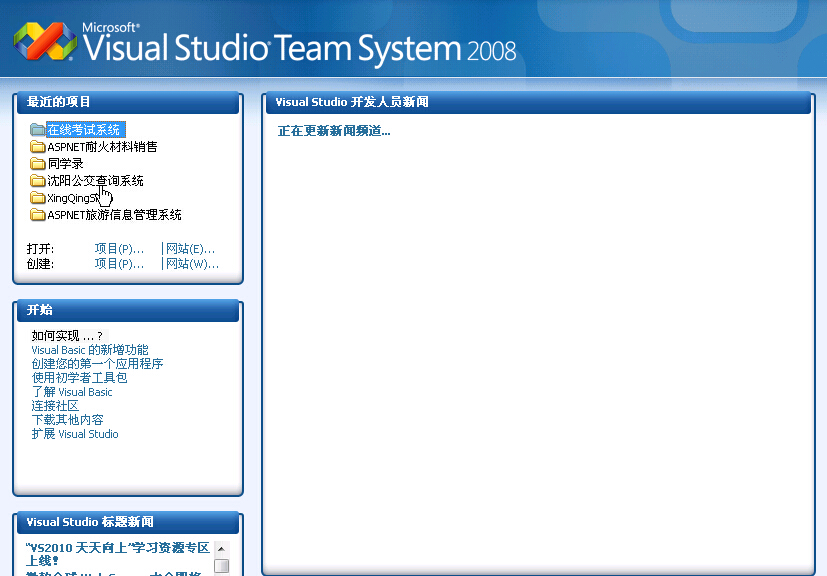827x576 pixels.
Task: Click the 打开: label
Action: [x=40, y=248]
